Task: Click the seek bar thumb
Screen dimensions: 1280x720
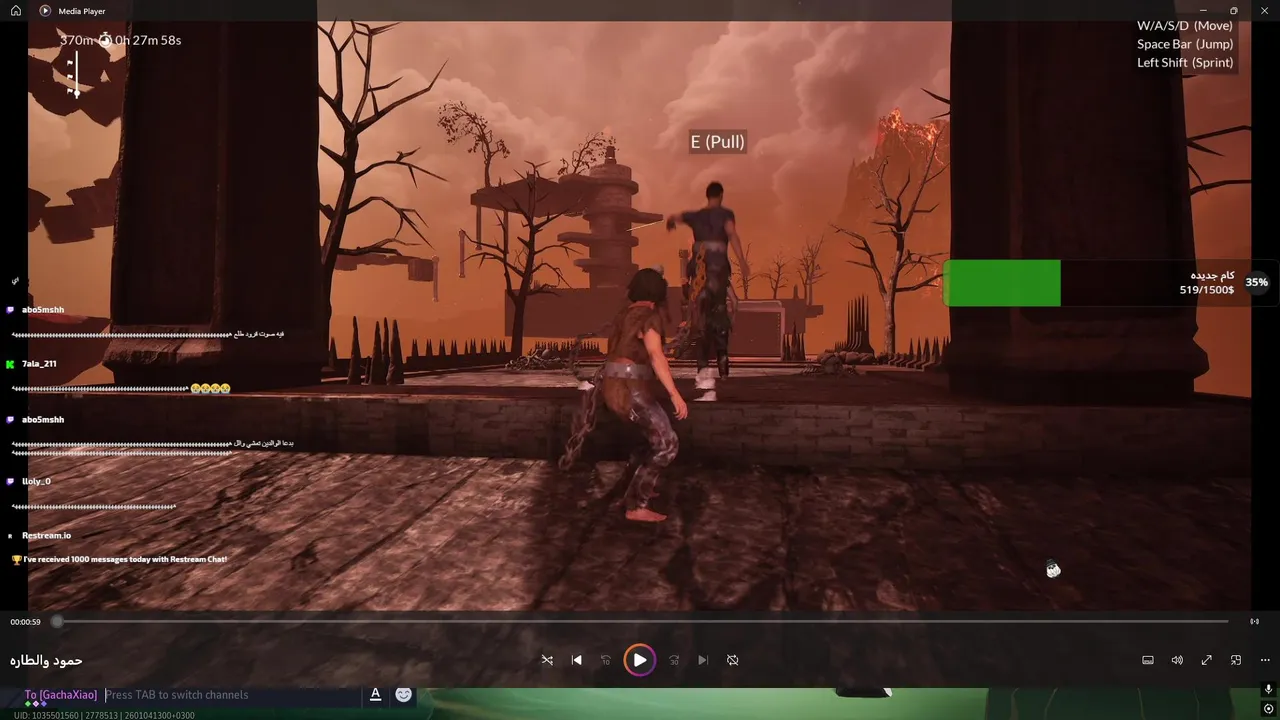Action: point(57,621)
